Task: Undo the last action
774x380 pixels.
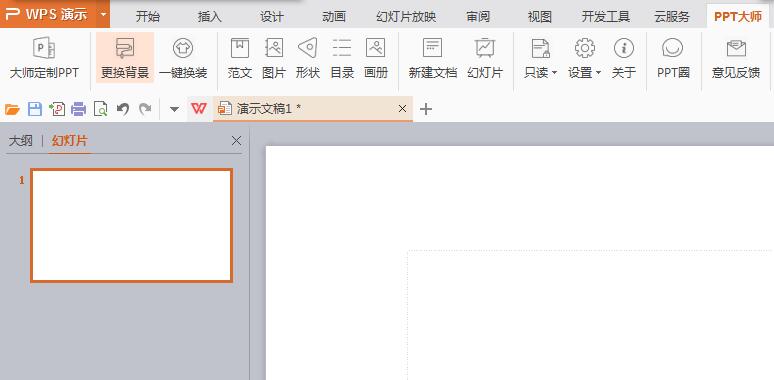Action: click(x=123, y=109)
